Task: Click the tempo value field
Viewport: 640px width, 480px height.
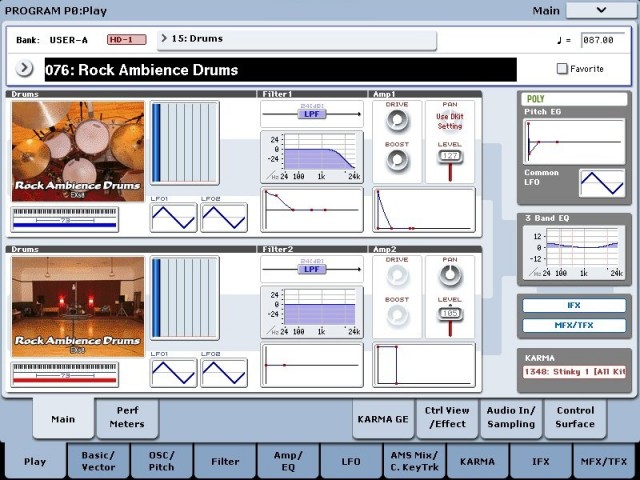Action: coord(603,40)
